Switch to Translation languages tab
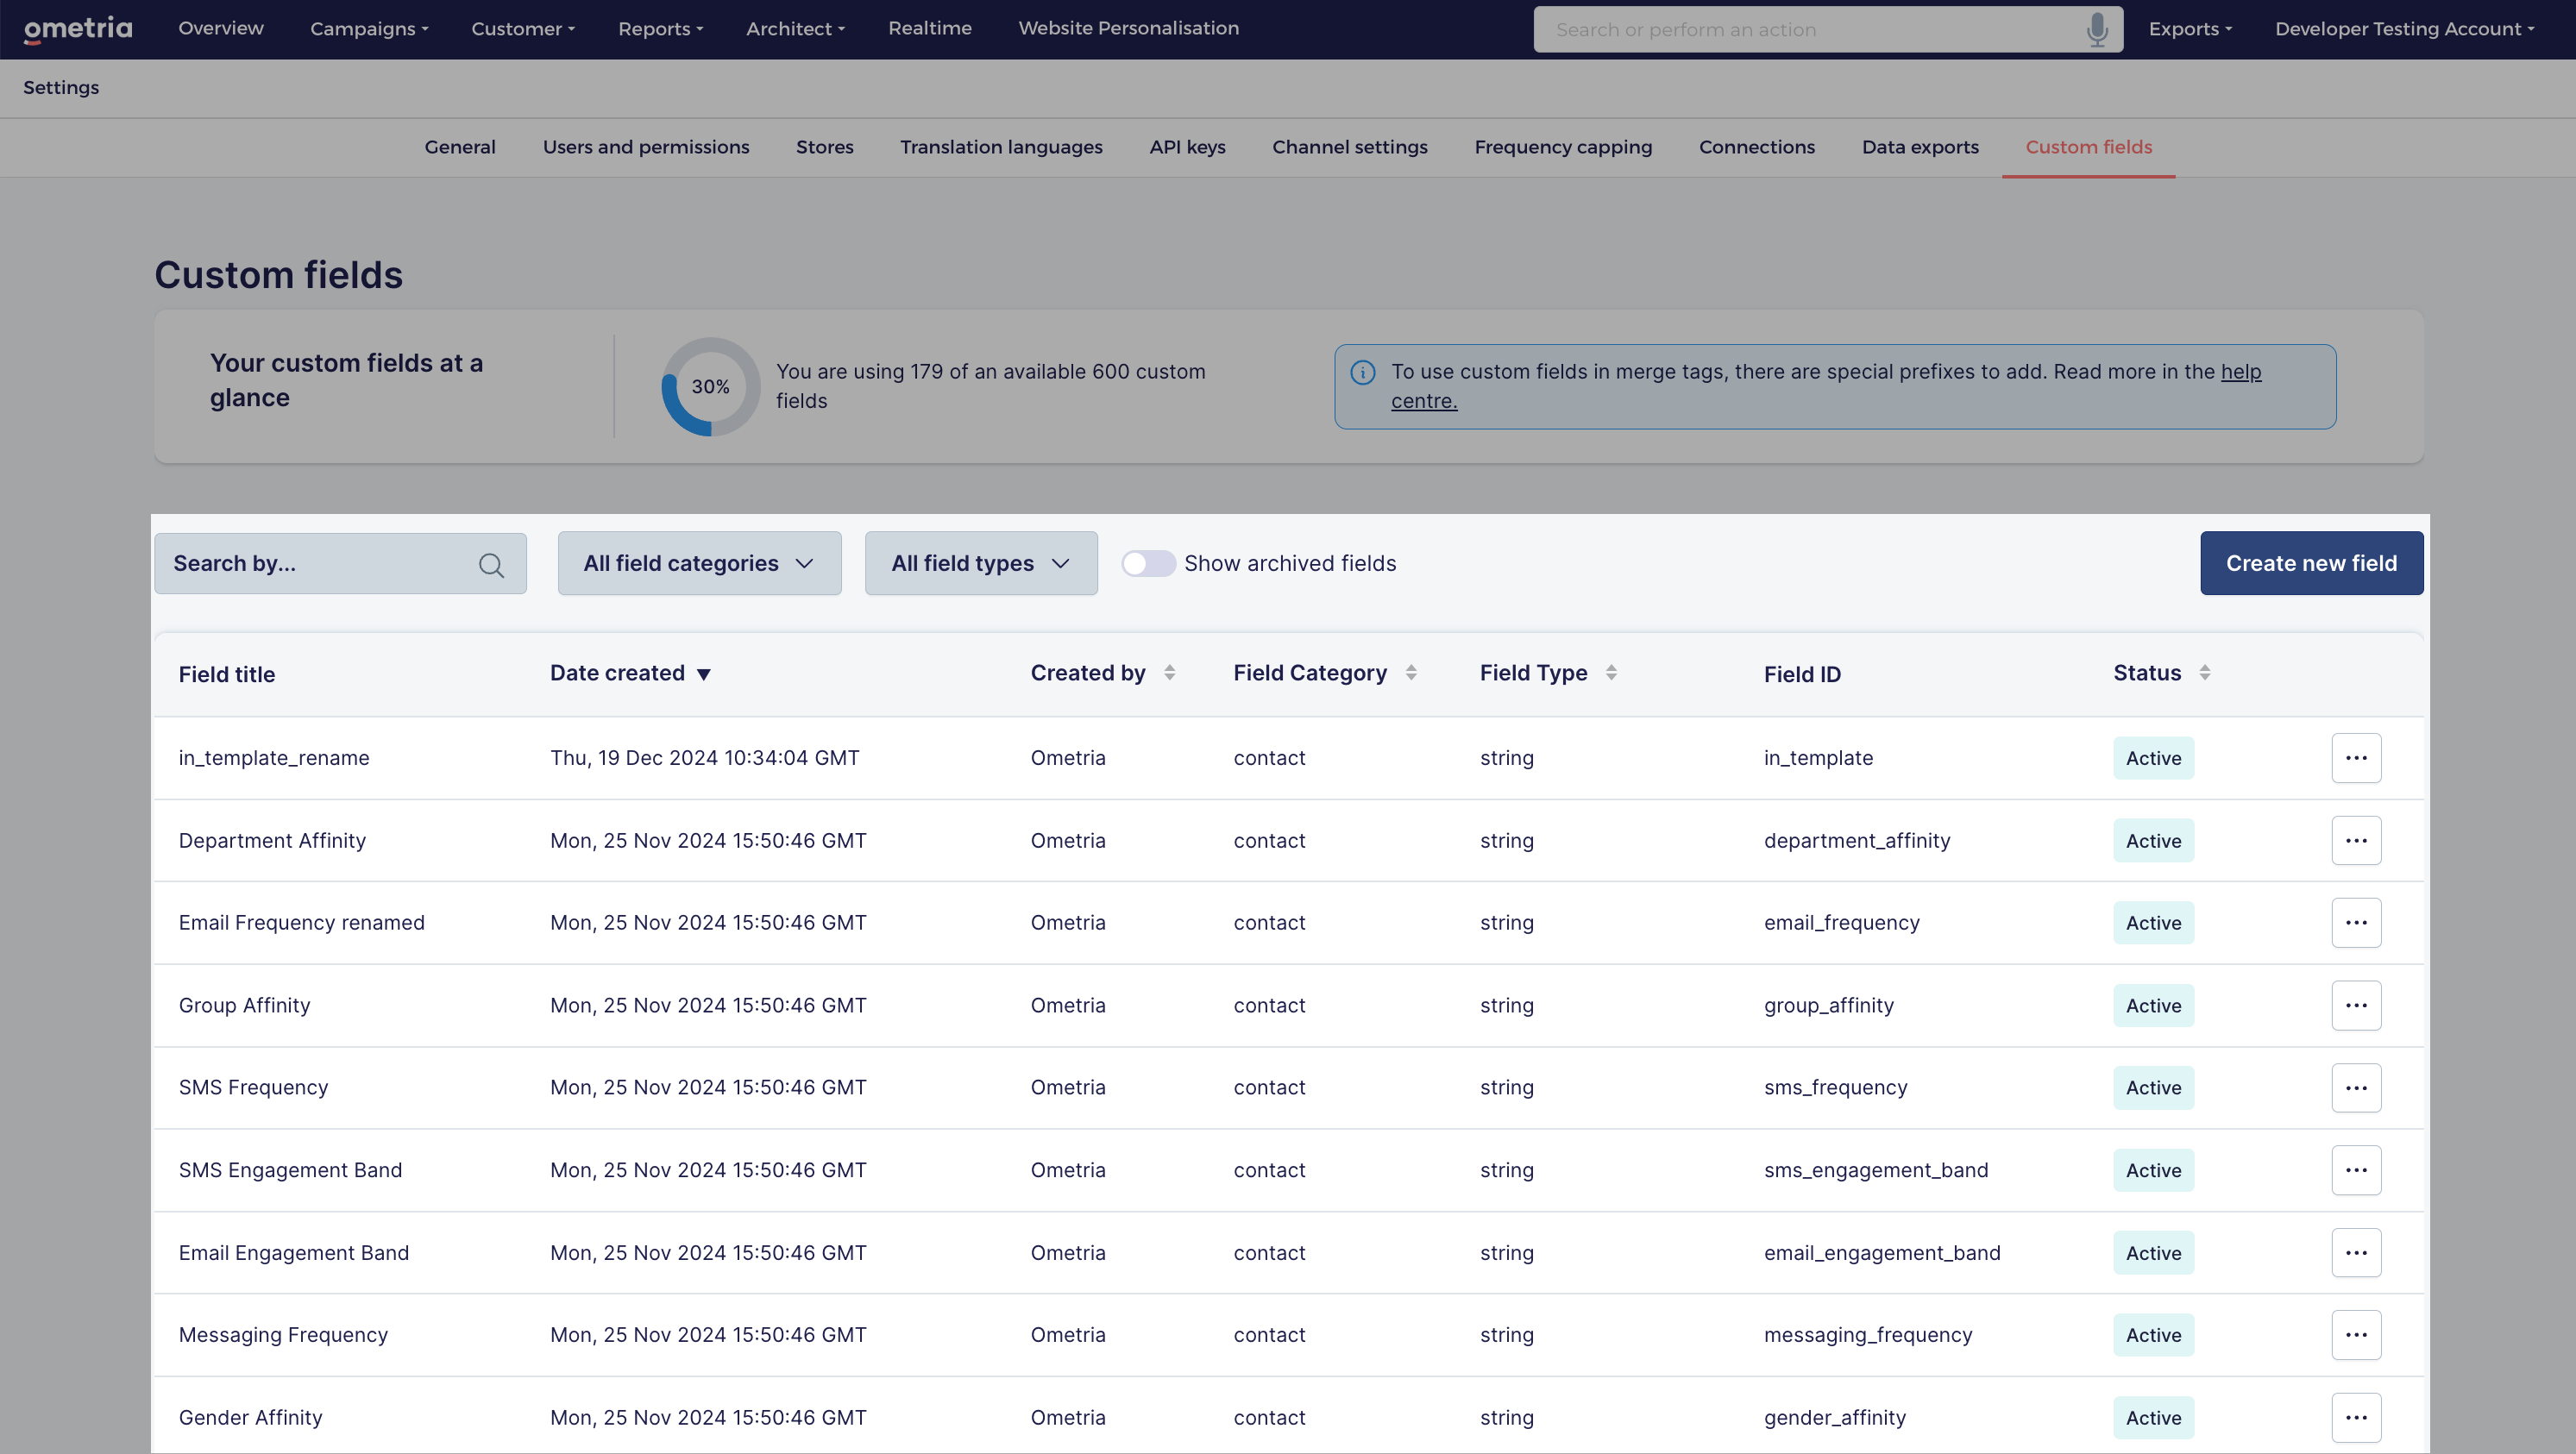 point(1001,147)
